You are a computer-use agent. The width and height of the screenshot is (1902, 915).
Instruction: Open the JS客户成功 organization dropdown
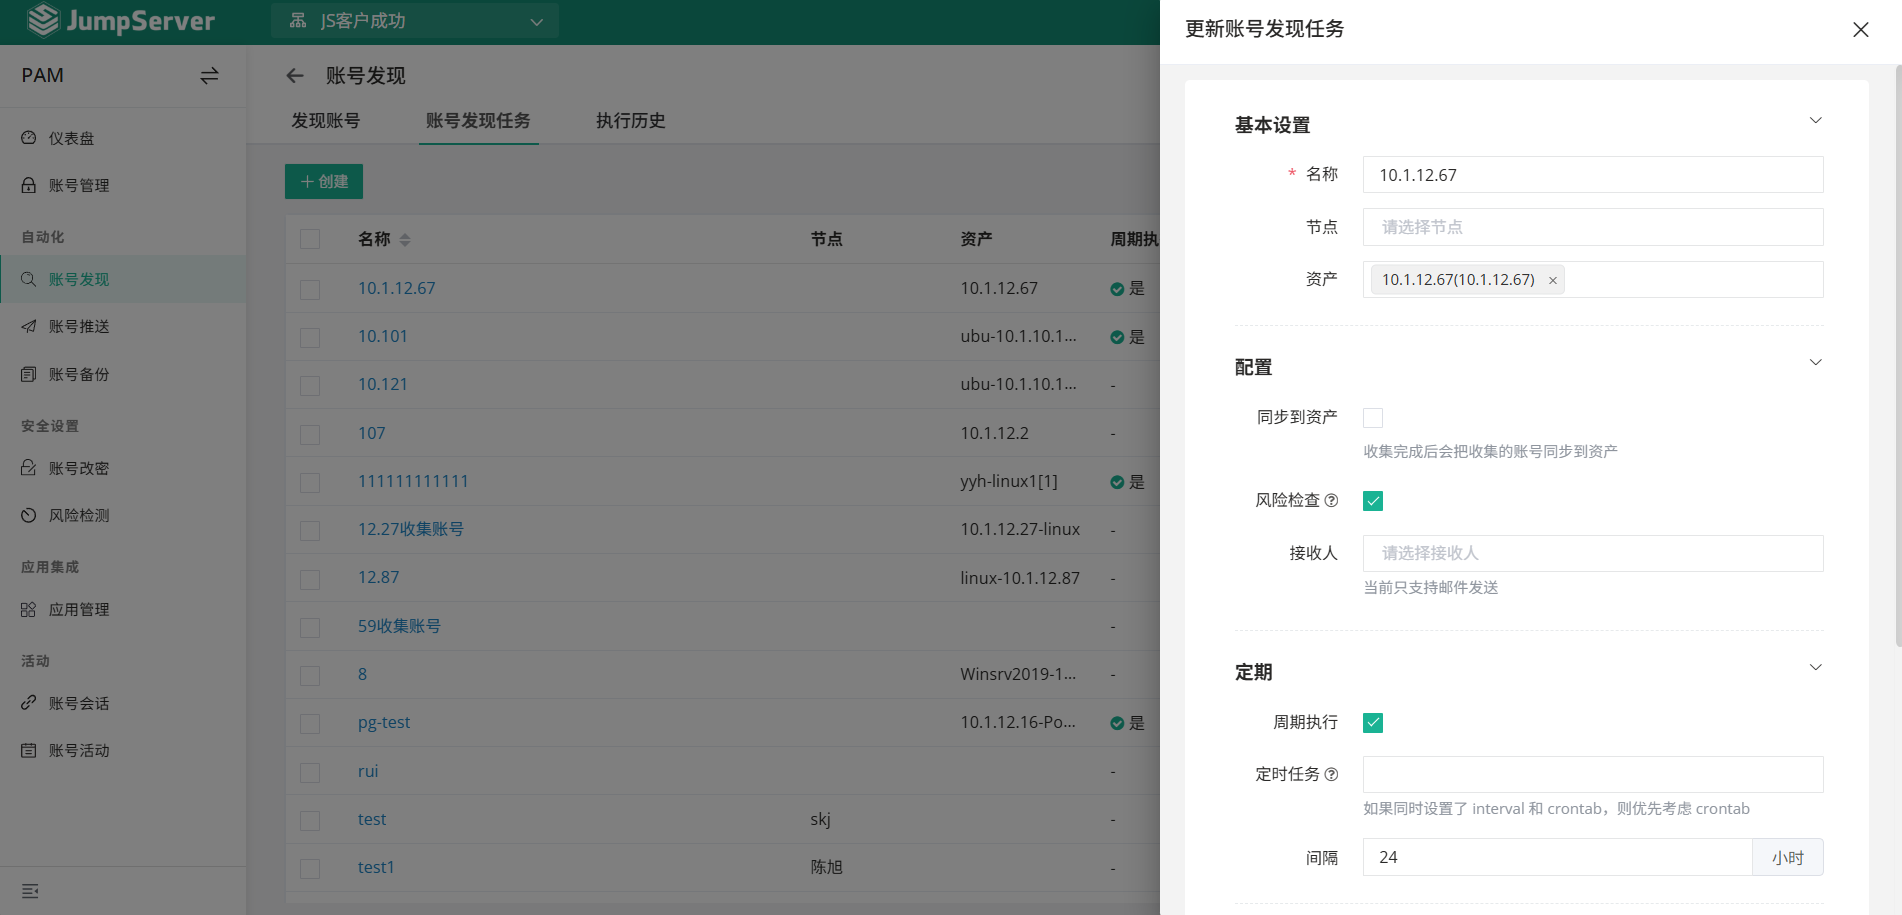tap(415, 20)
